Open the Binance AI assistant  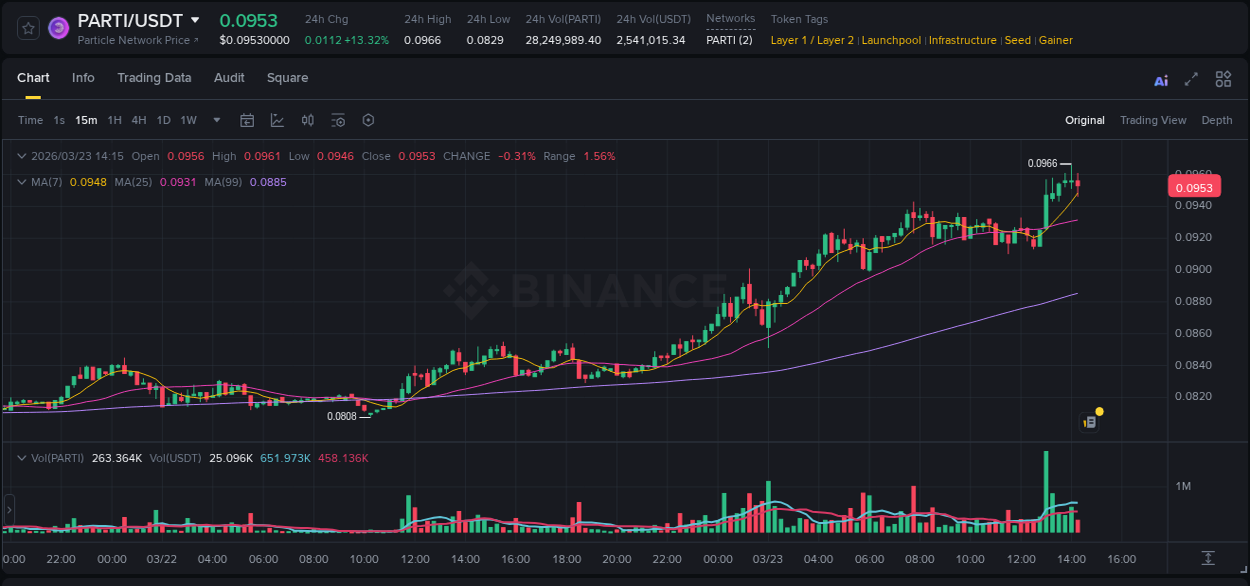coord(1161,79)
